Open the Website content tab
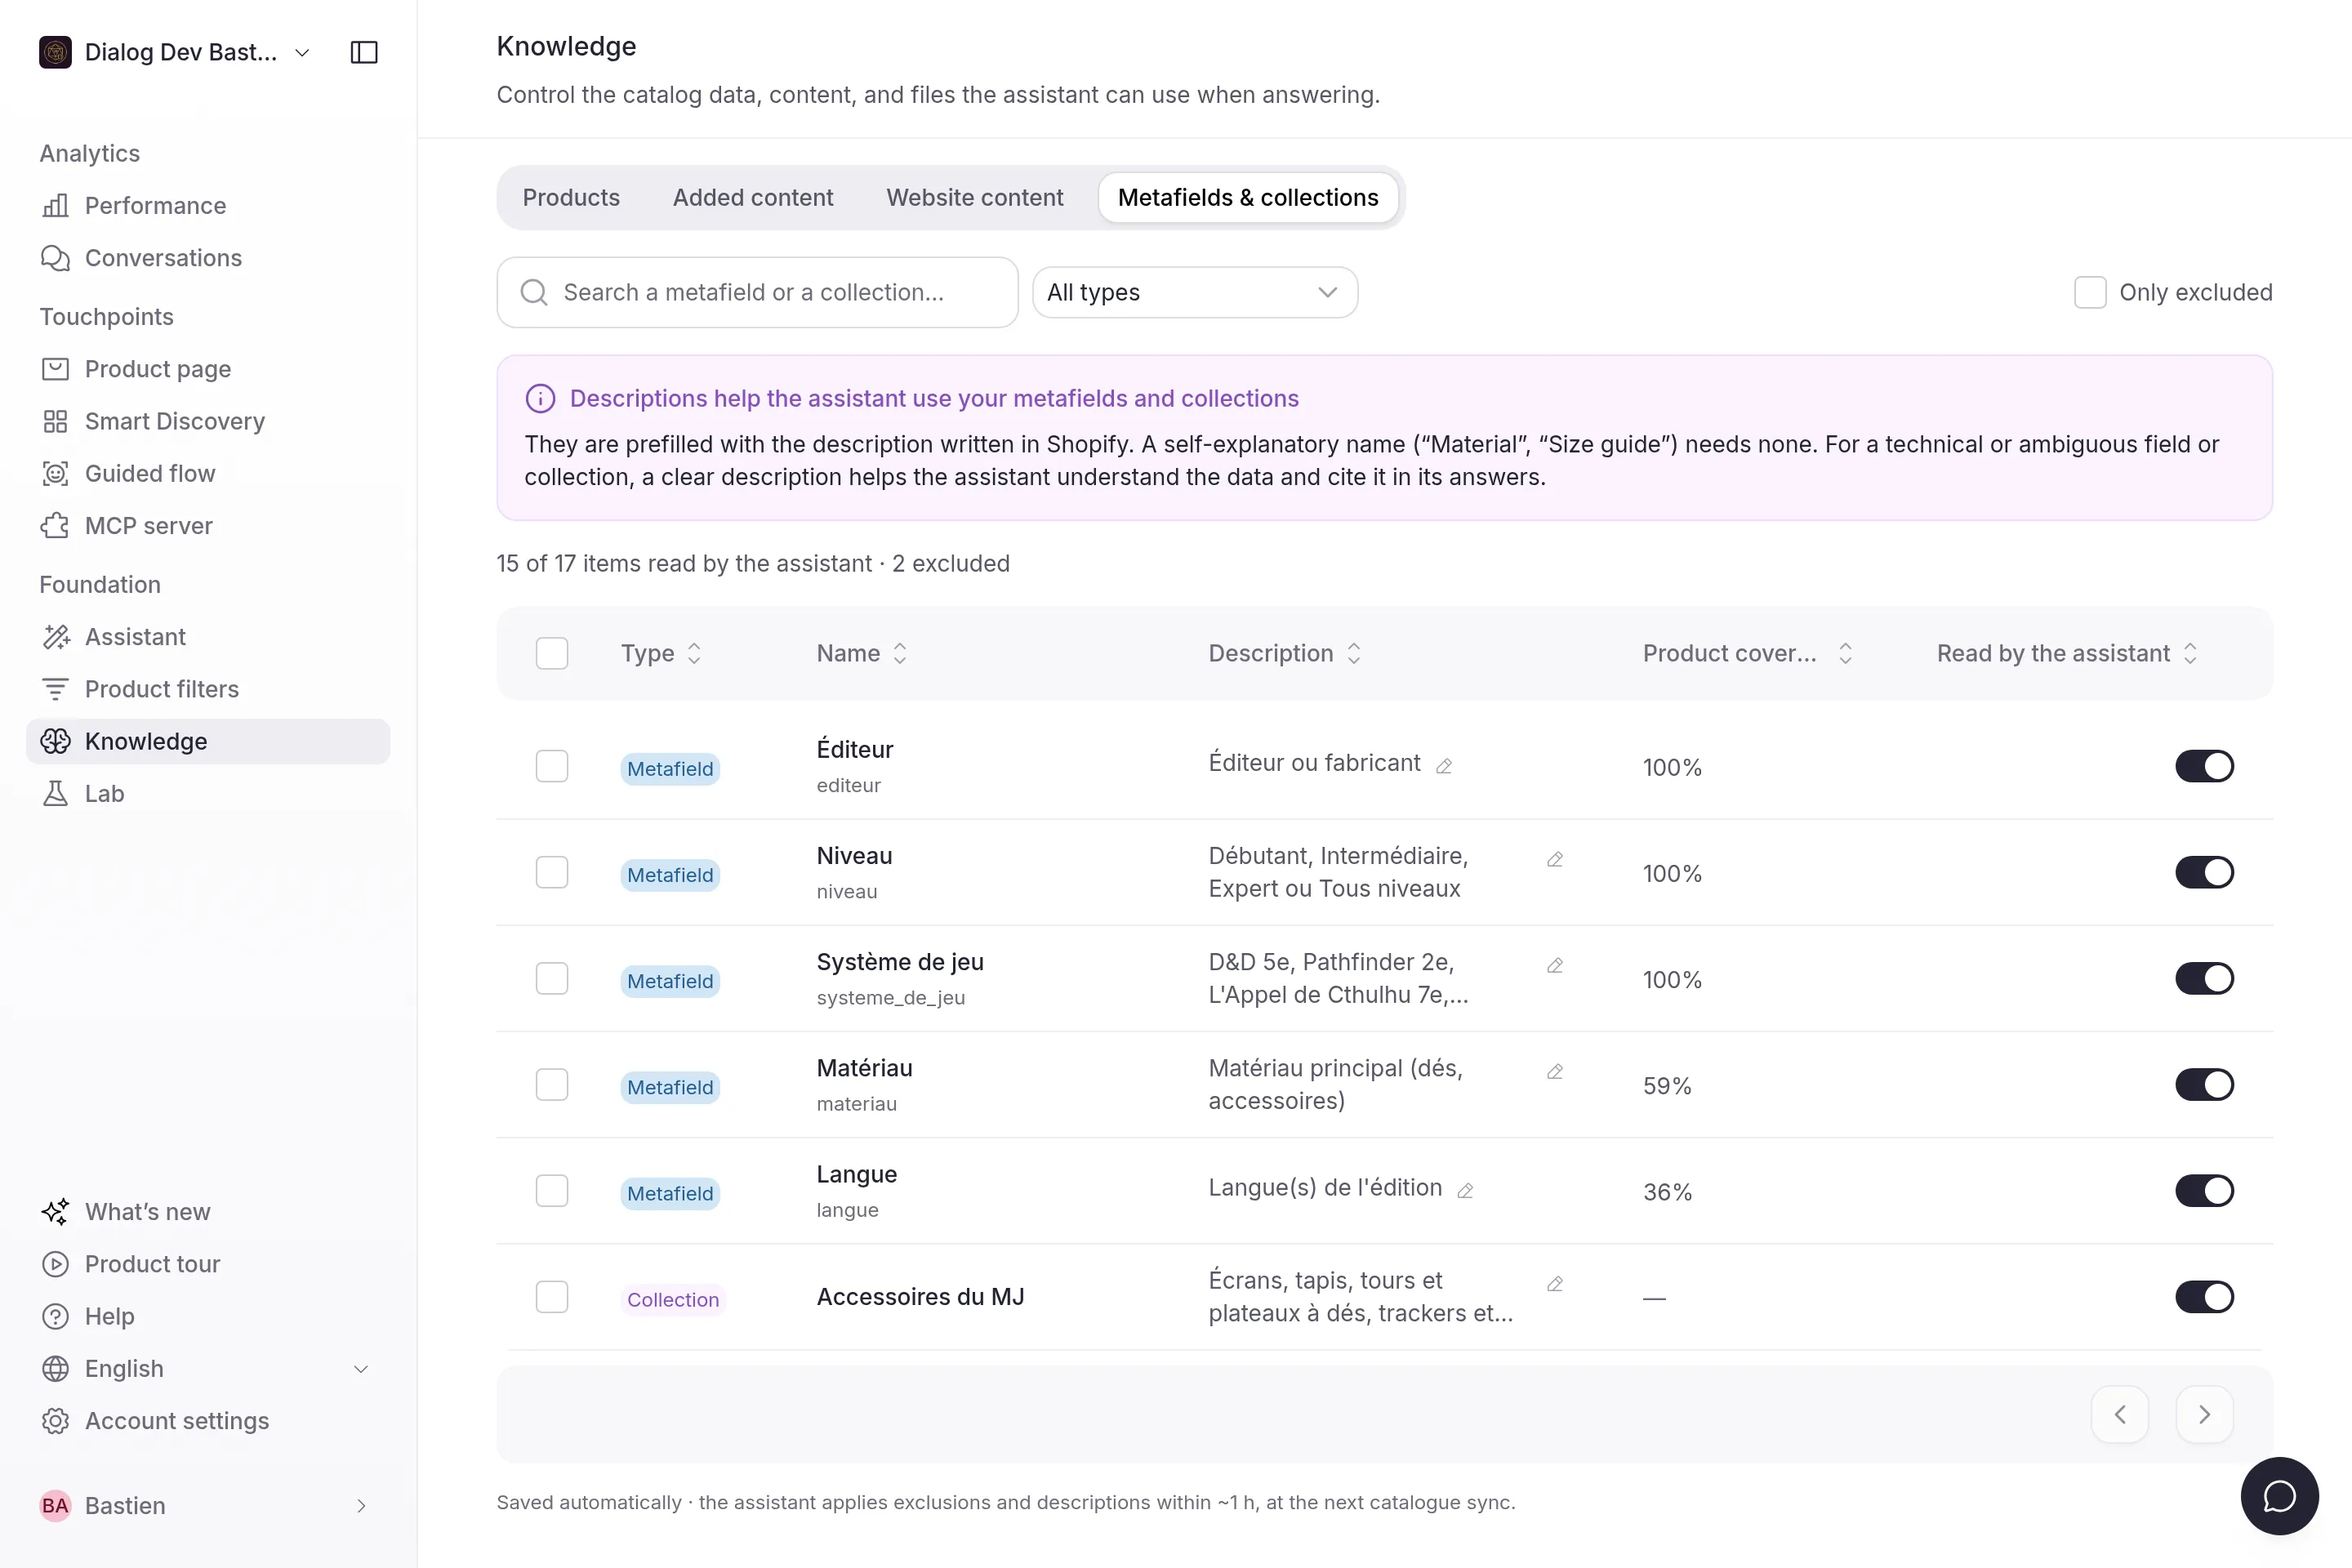 pos(975,197)
